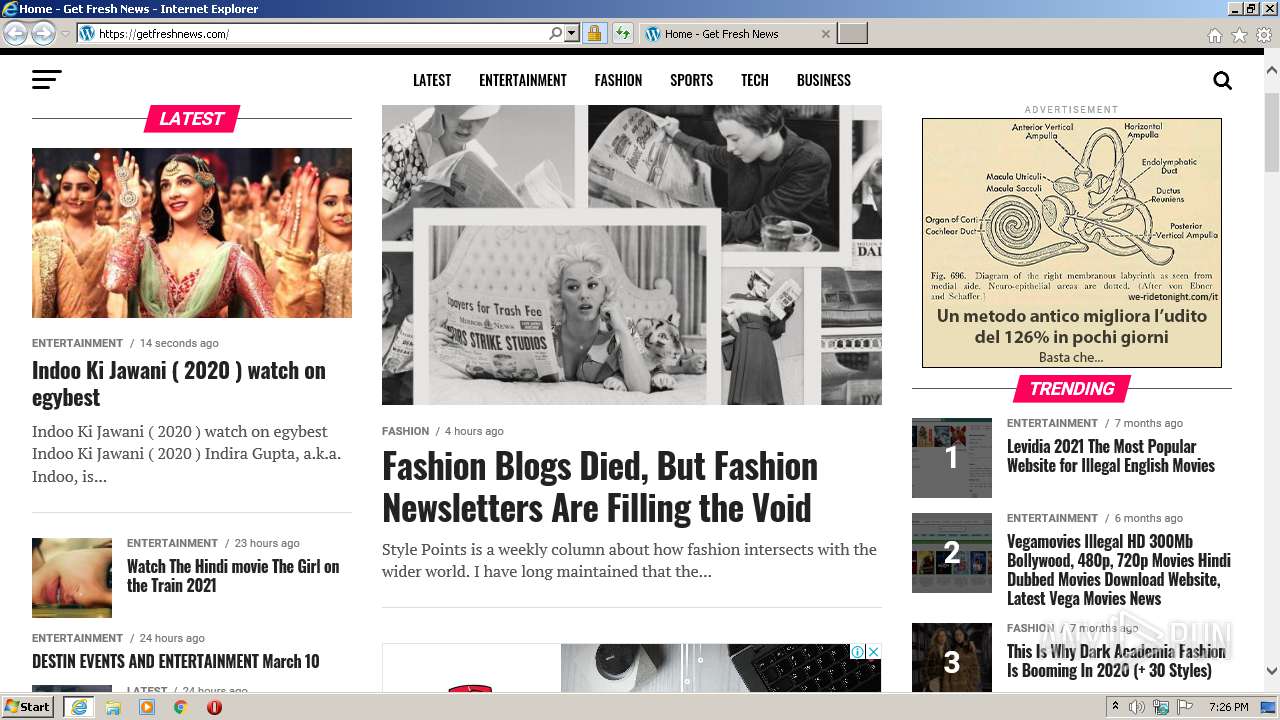This screenshot has width=1280, height=720.
Task: Click the Indoo Ki Jawani article image
Action: (x=192, y=233)
